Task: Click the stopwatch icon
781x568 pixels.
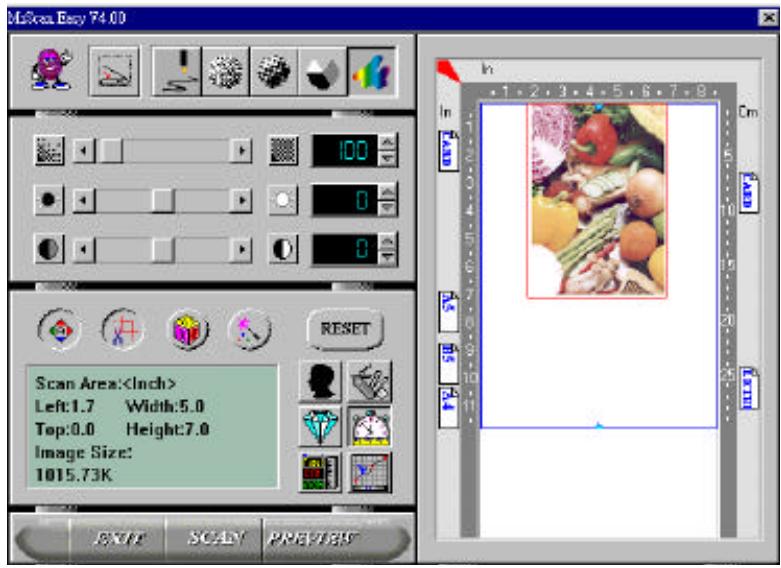Action: (x=369, y=427)
